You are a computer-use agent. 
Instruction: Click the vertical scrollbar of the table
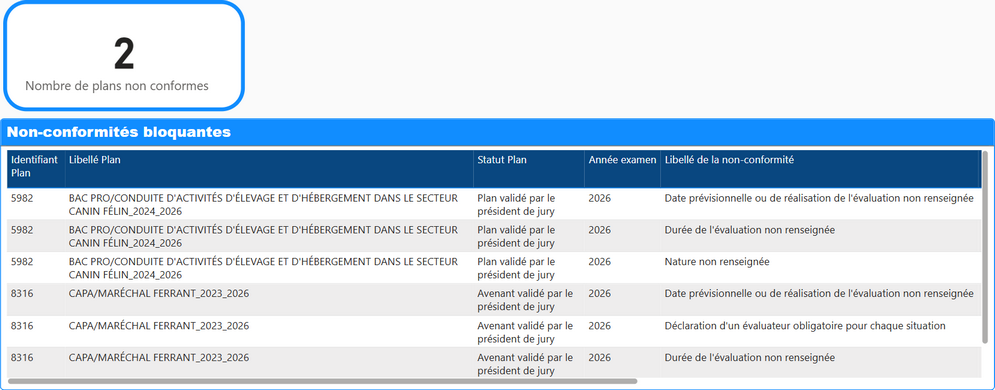(984, 247)
